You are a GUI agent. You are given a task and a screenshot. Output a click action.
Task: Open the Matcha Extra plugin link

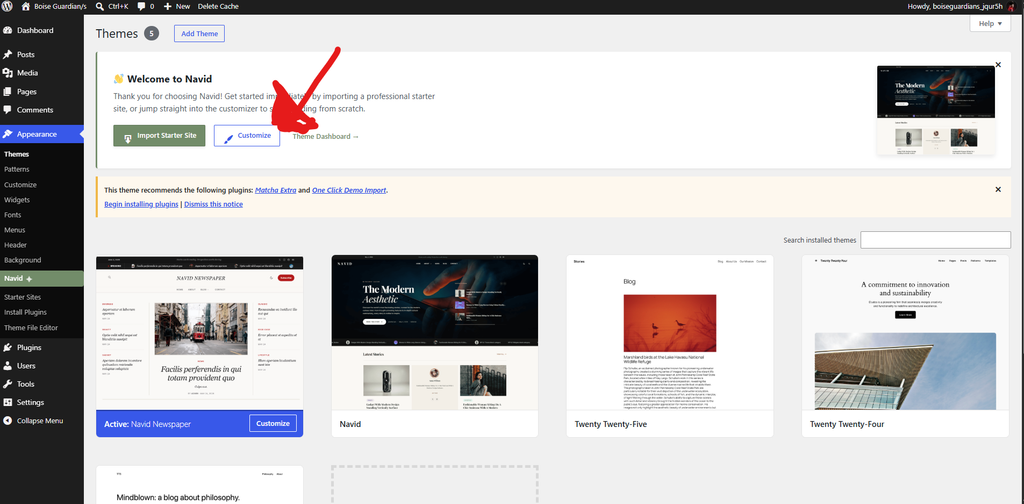pyautogui.click(x=276, y=191)
